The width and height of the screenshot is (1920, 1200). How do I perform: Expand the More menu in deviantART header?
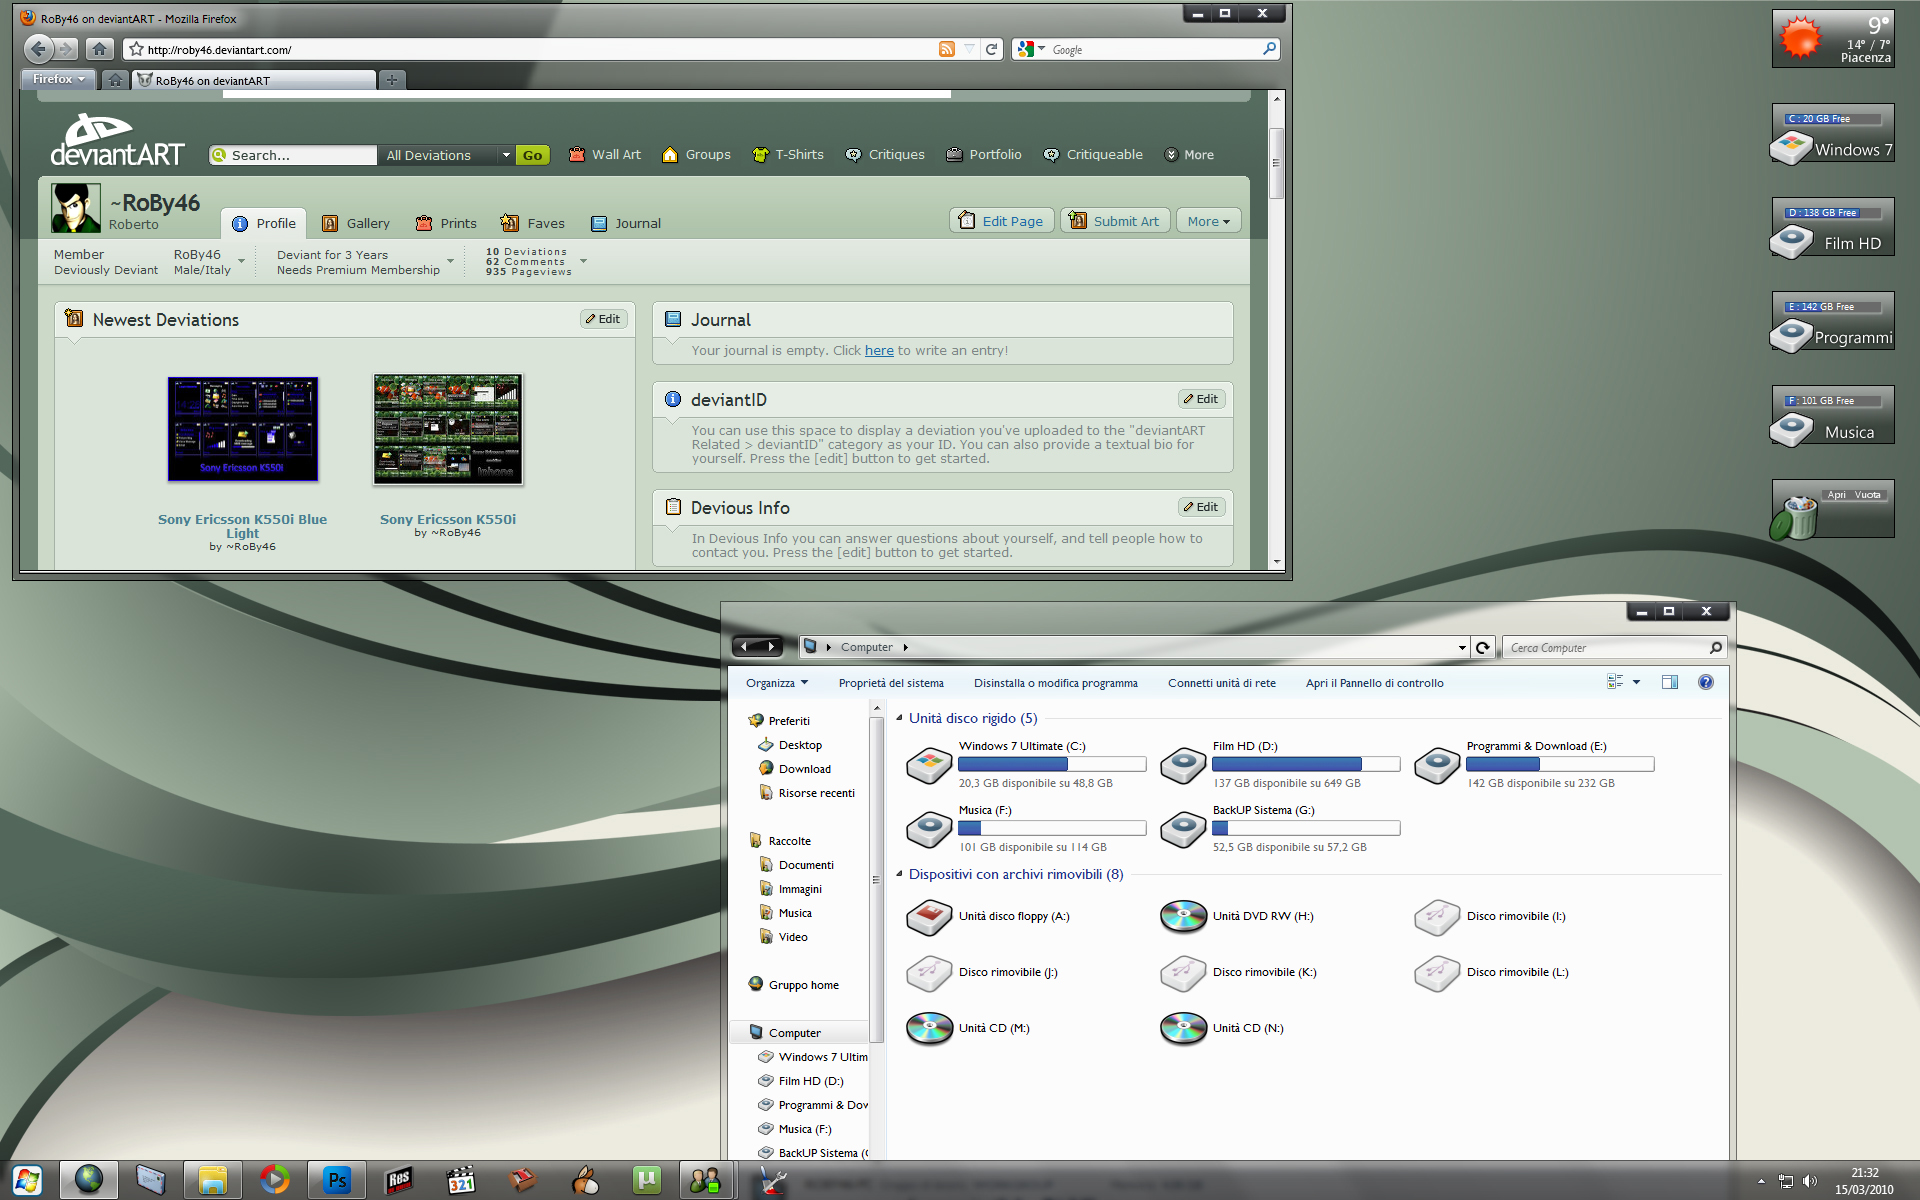[1189, 155]
